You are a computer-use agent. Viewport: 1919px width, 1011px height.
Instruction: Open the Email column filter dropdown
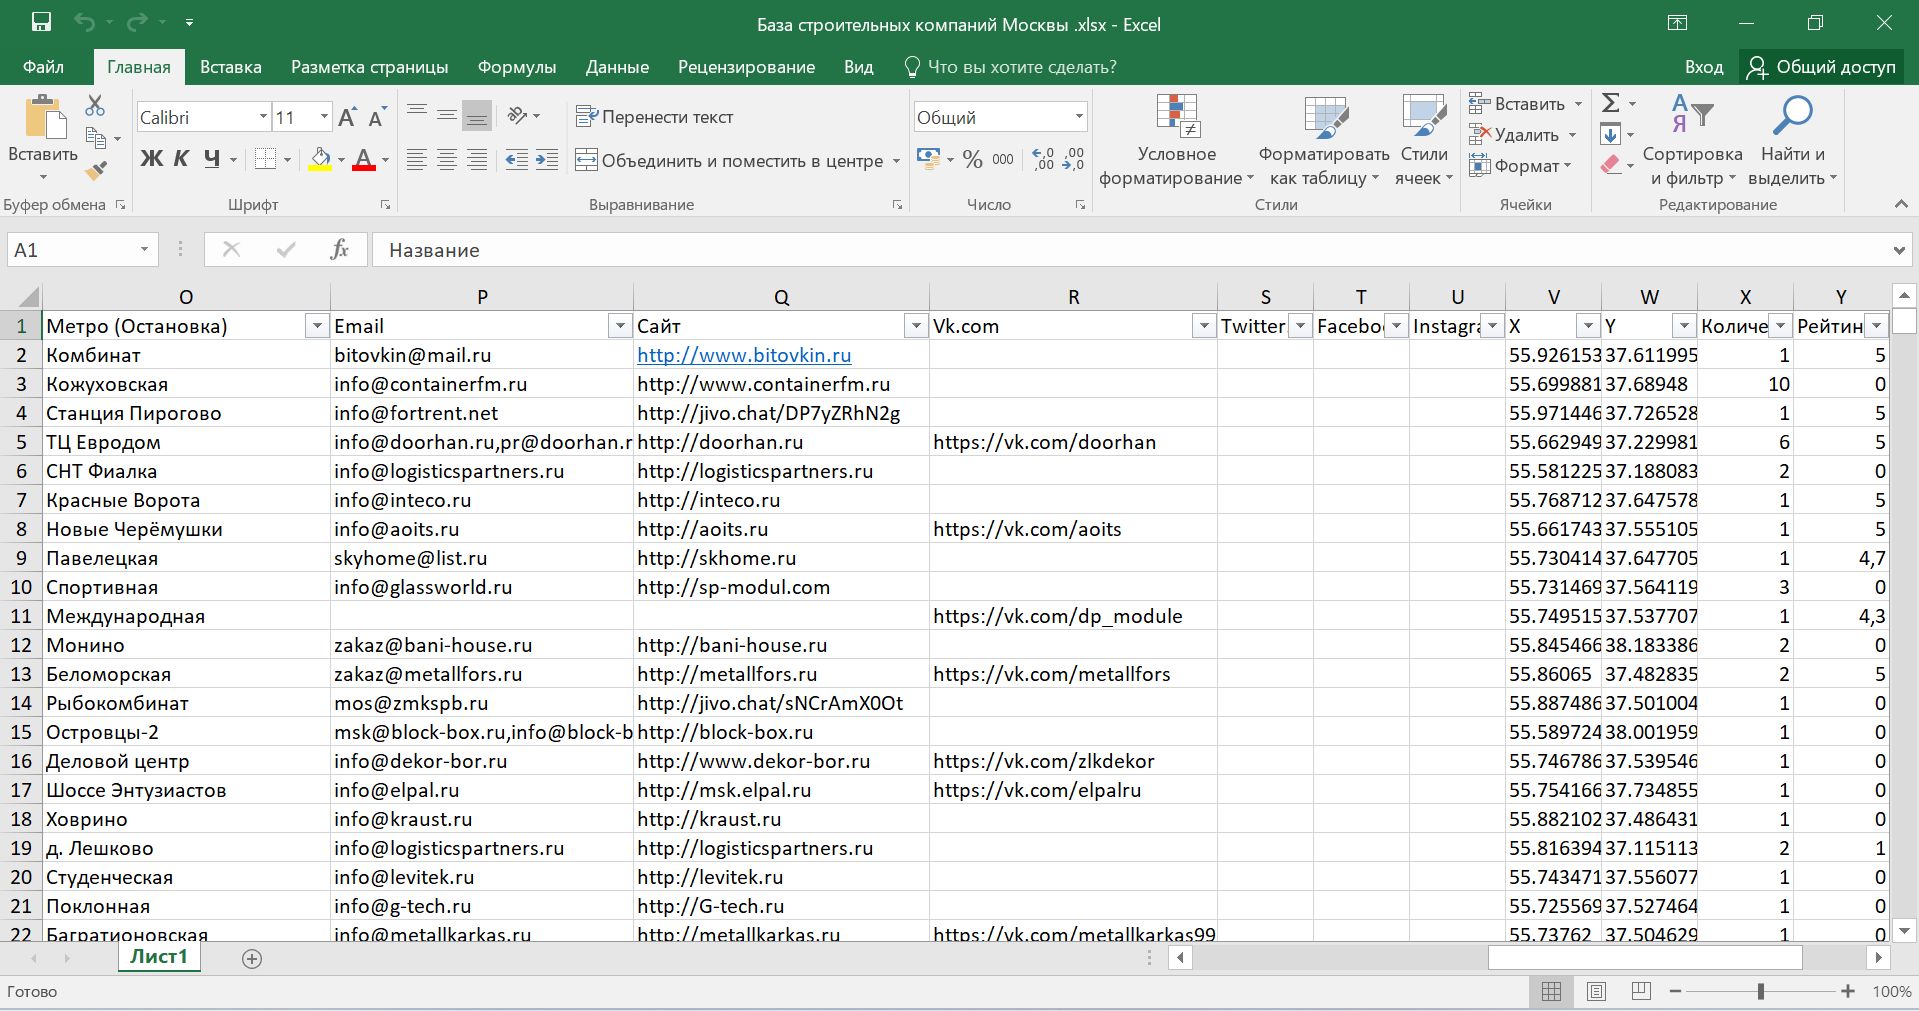point(618,326)
